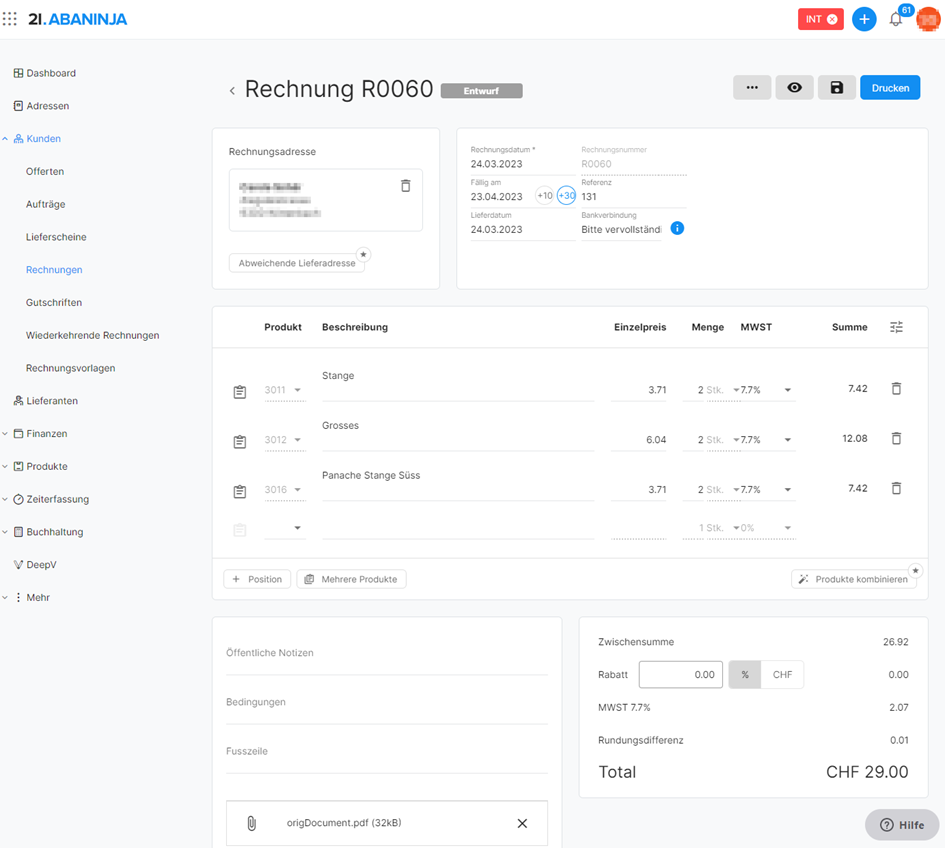Viewport: 945px width, 848px height.
Task: Delete the Grosses line item
Action: coord(896,438)
